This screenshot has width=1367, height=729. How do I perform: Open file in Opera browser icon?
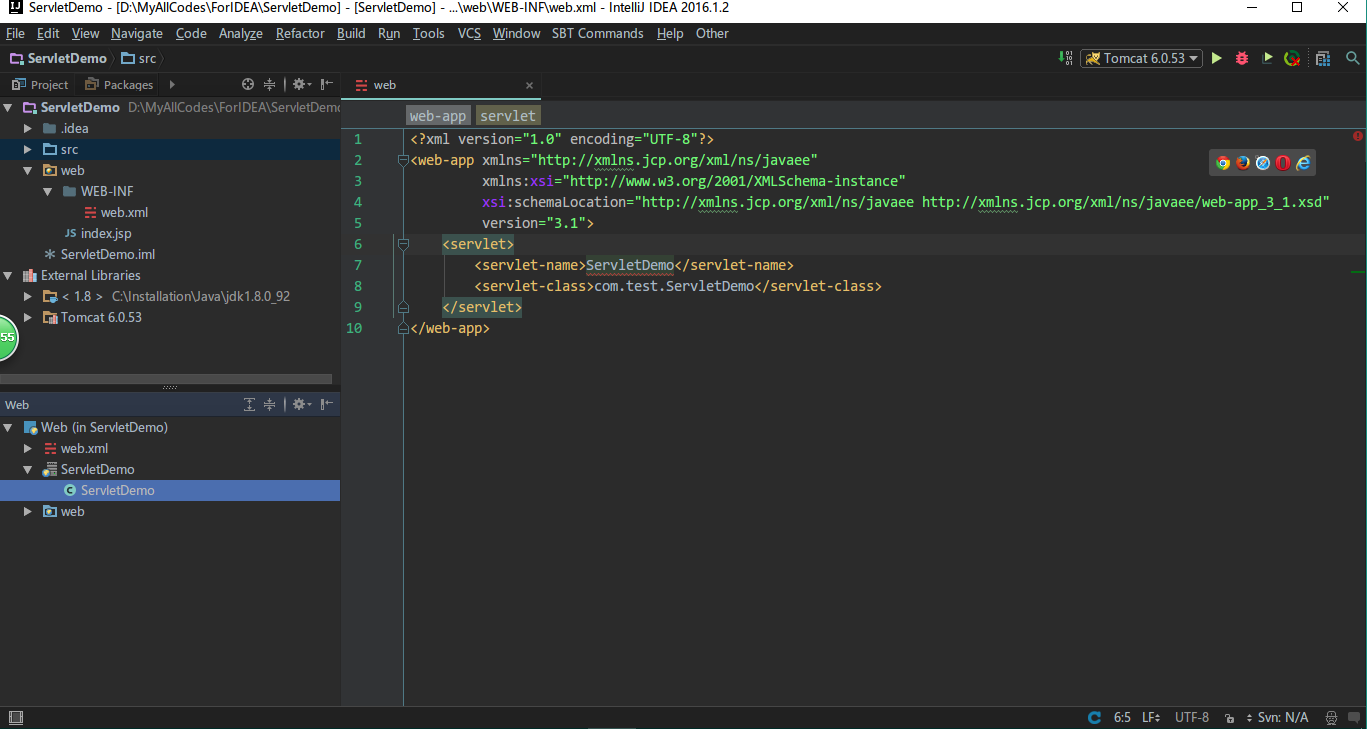(1283, 163)
